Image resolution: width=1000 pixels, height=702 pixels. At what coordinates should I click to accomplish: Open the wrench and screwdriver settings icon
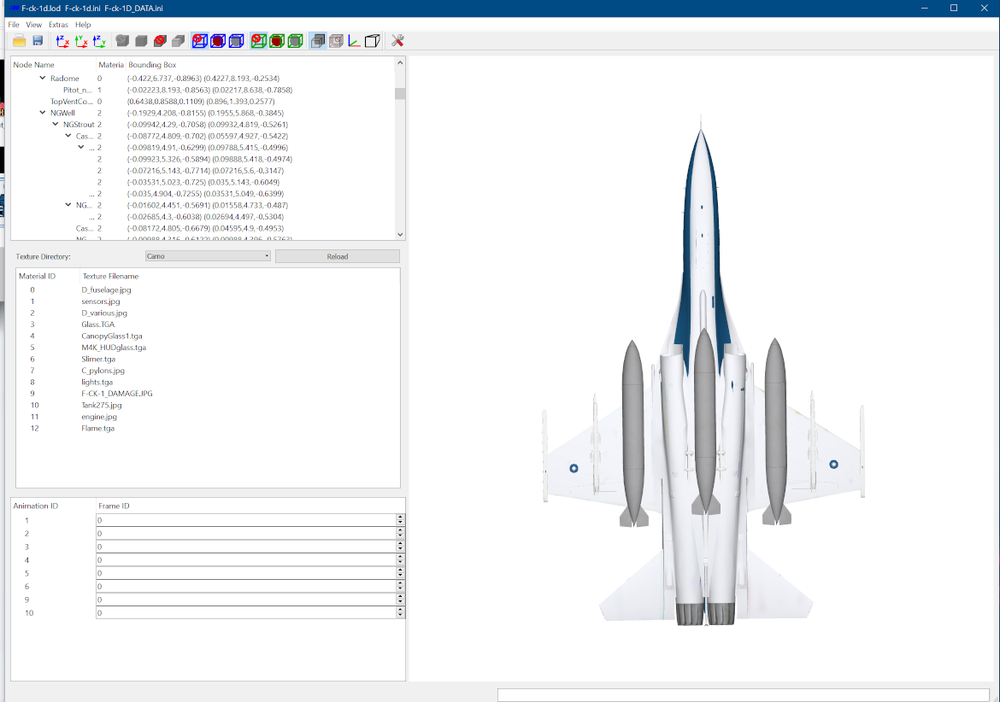397,41
